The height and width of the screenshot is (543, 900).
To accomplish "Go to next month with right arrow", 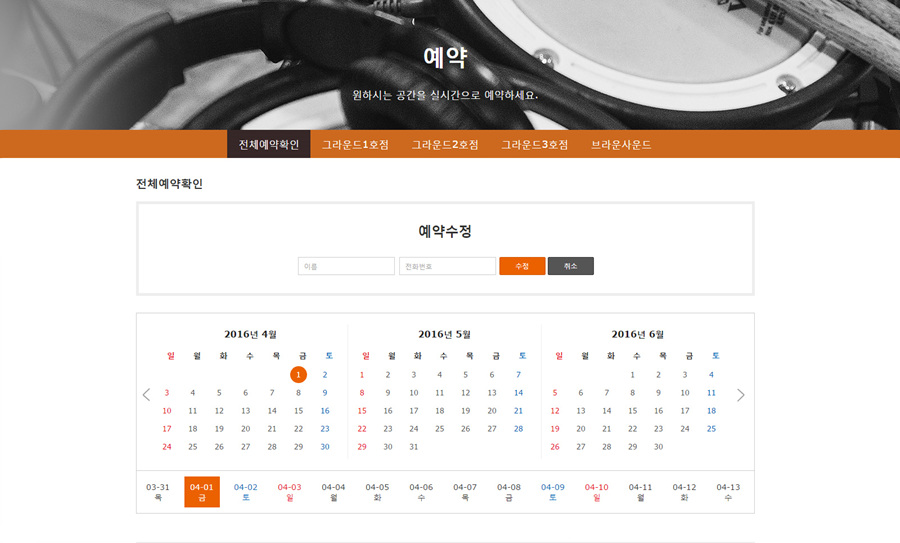I will [740, 394].
